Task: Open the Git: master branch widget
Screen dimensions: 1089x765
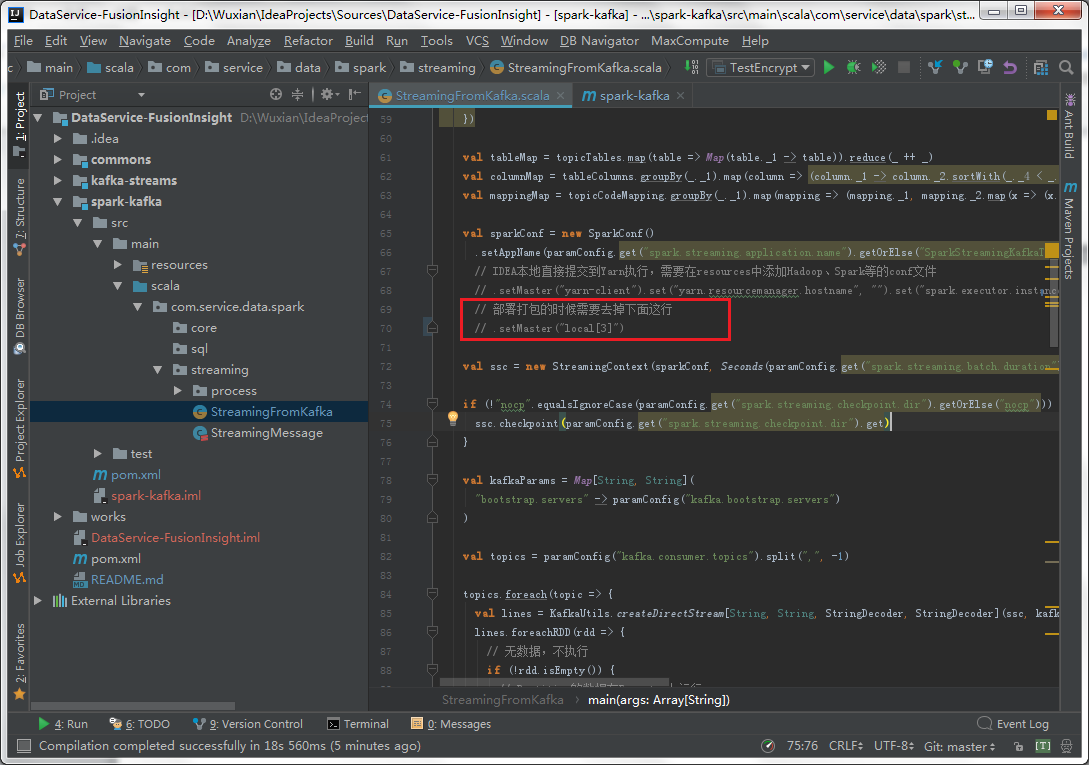Action: 960,746
